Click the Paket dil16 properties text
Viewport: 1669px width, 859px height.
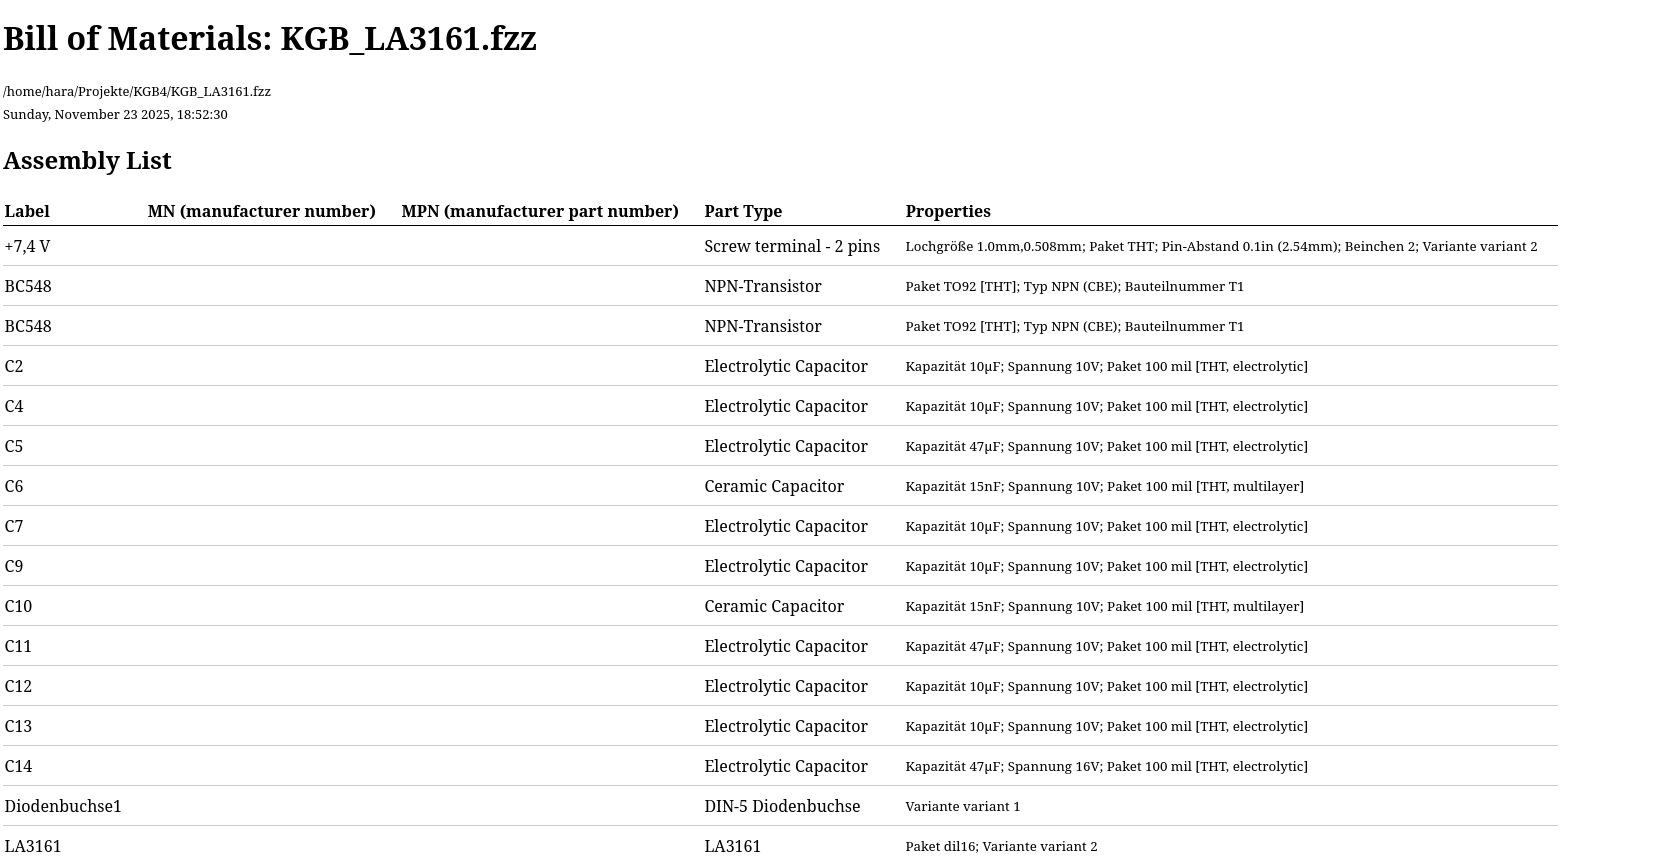coord(1000,847)
